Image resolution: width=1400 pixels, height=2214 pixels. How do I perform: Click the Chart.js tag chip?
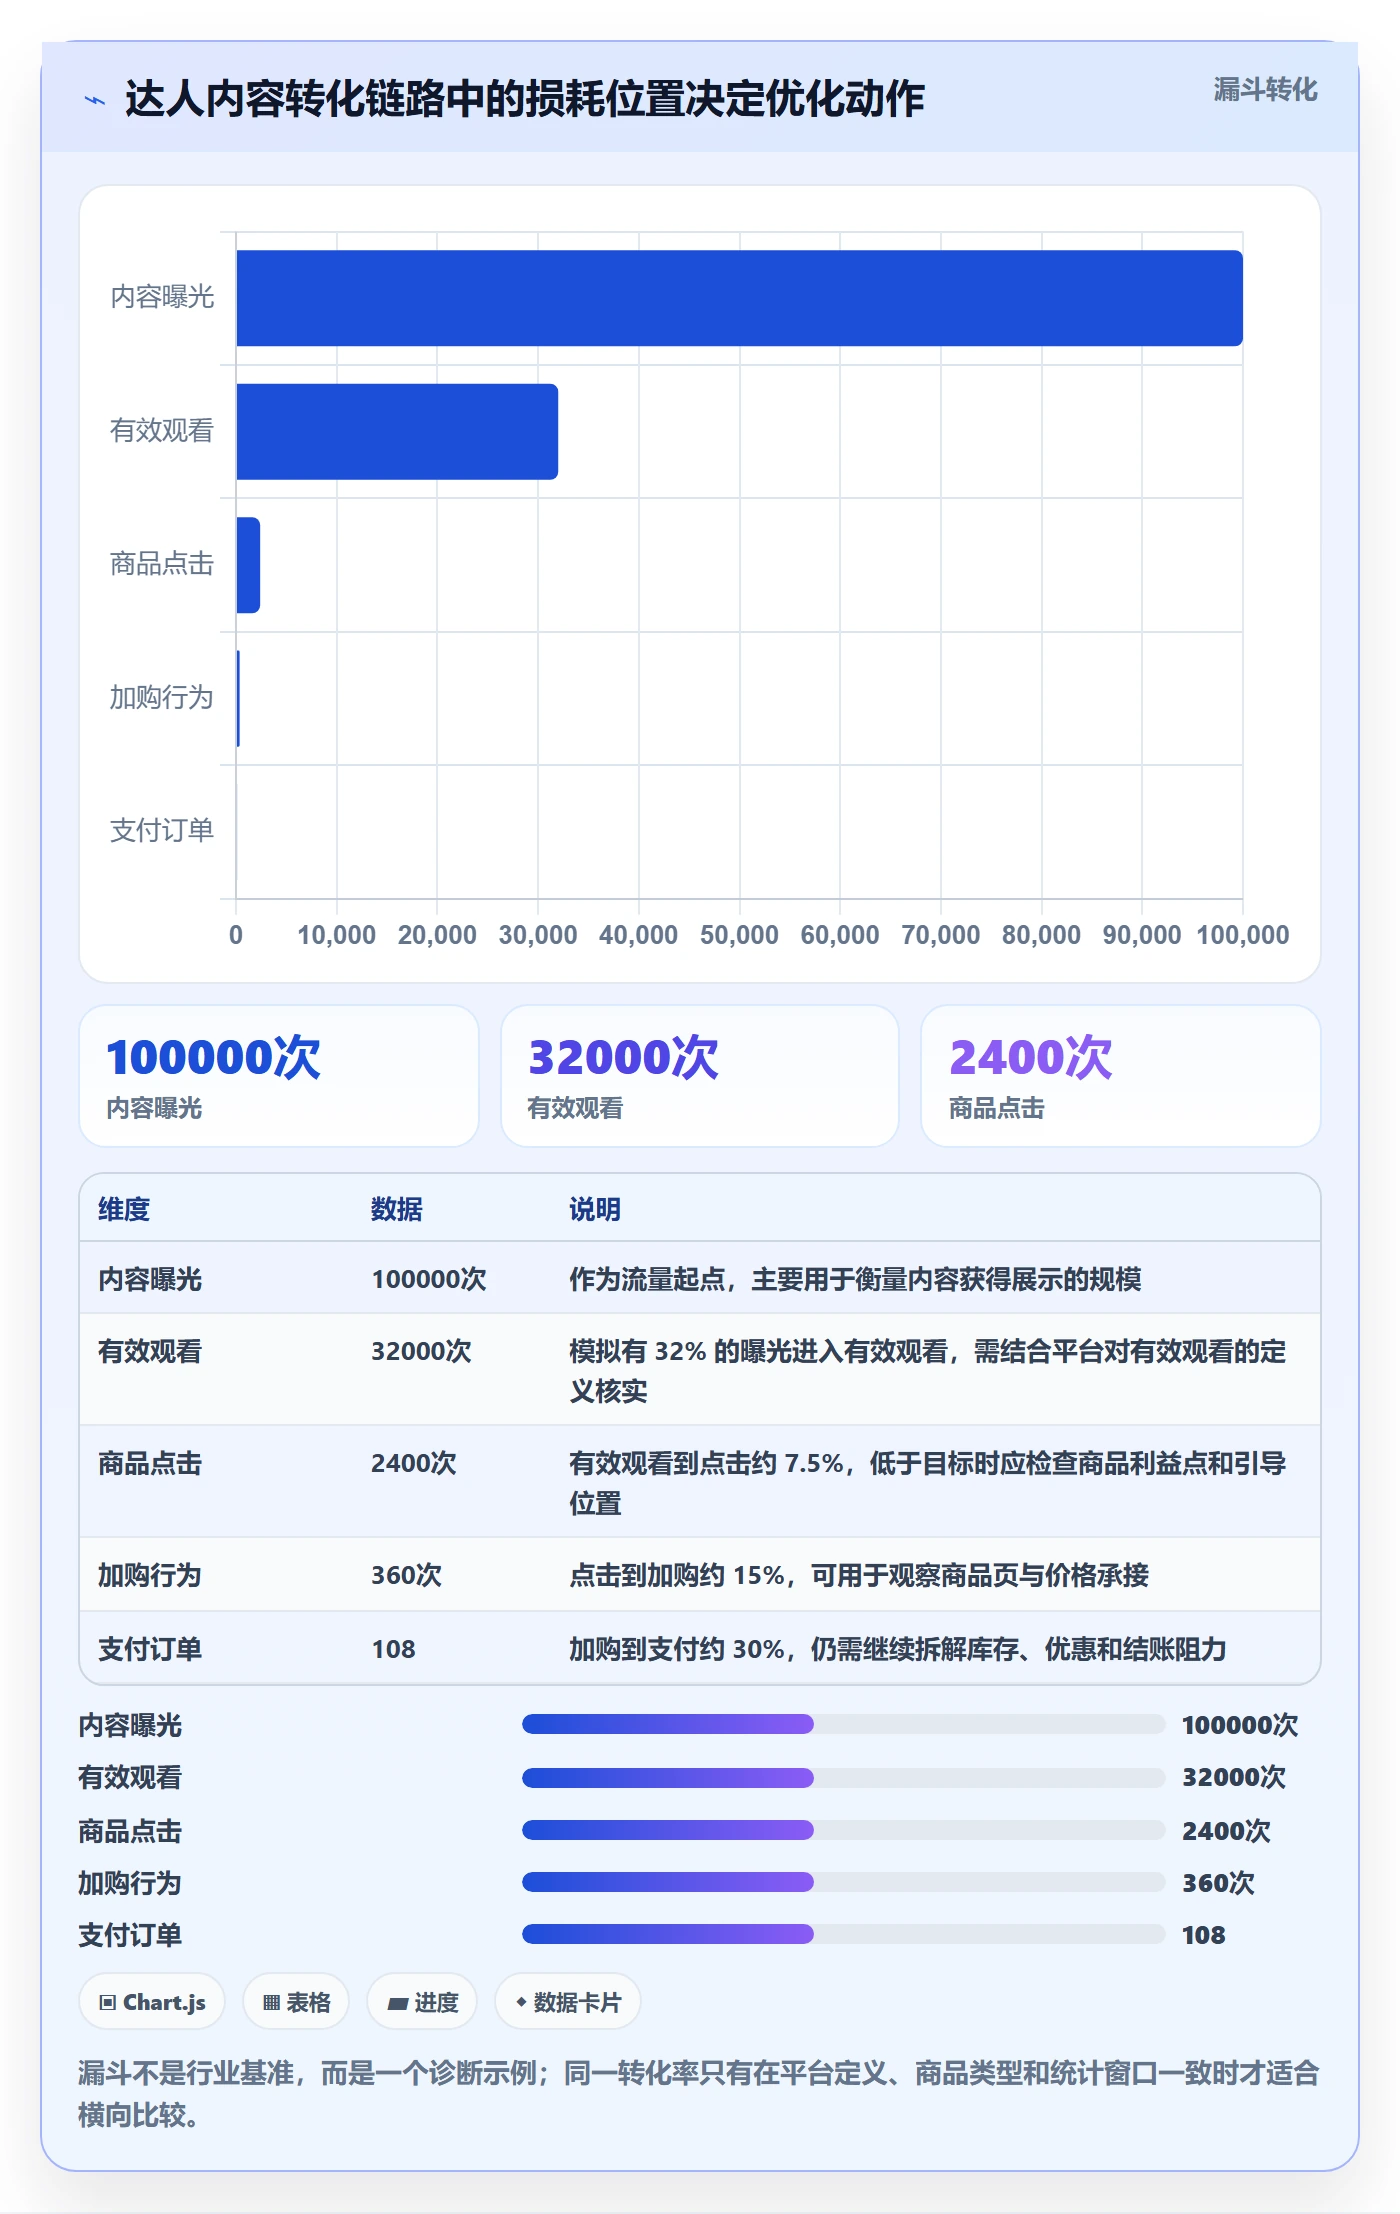(x=152, y=2002)
